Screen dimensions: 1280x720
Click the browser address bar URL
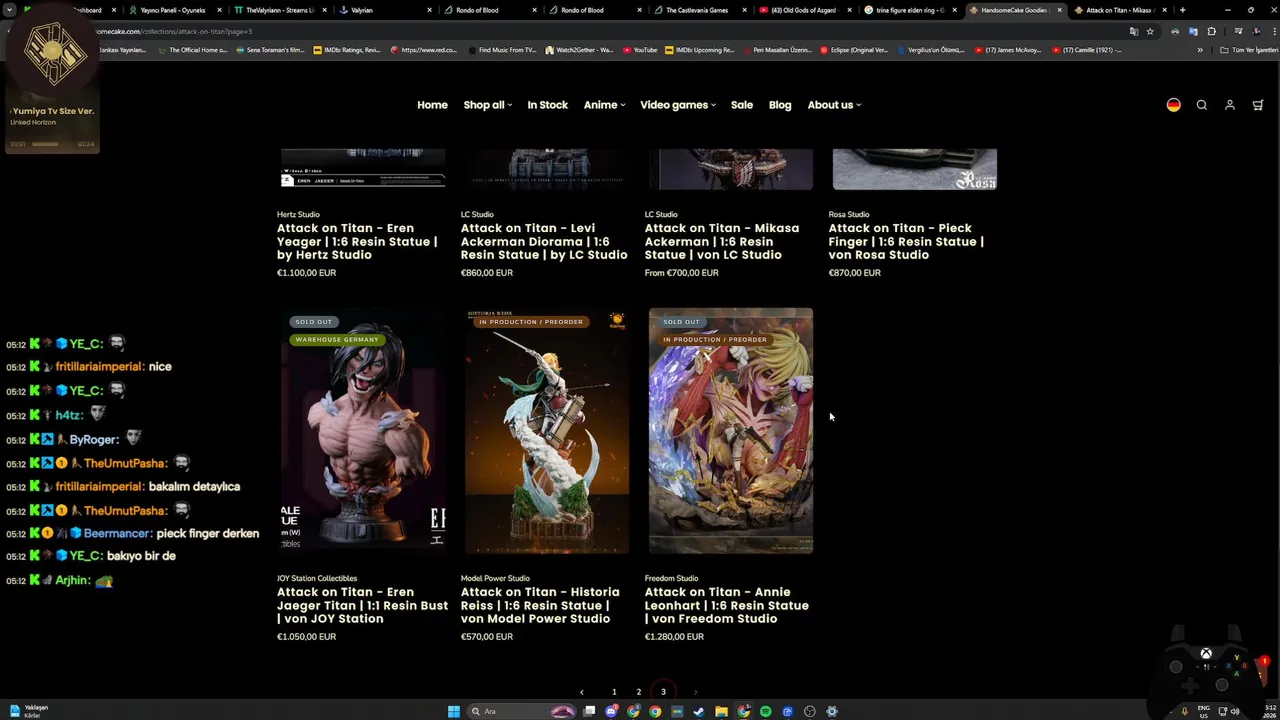click(x=175, y=31)
